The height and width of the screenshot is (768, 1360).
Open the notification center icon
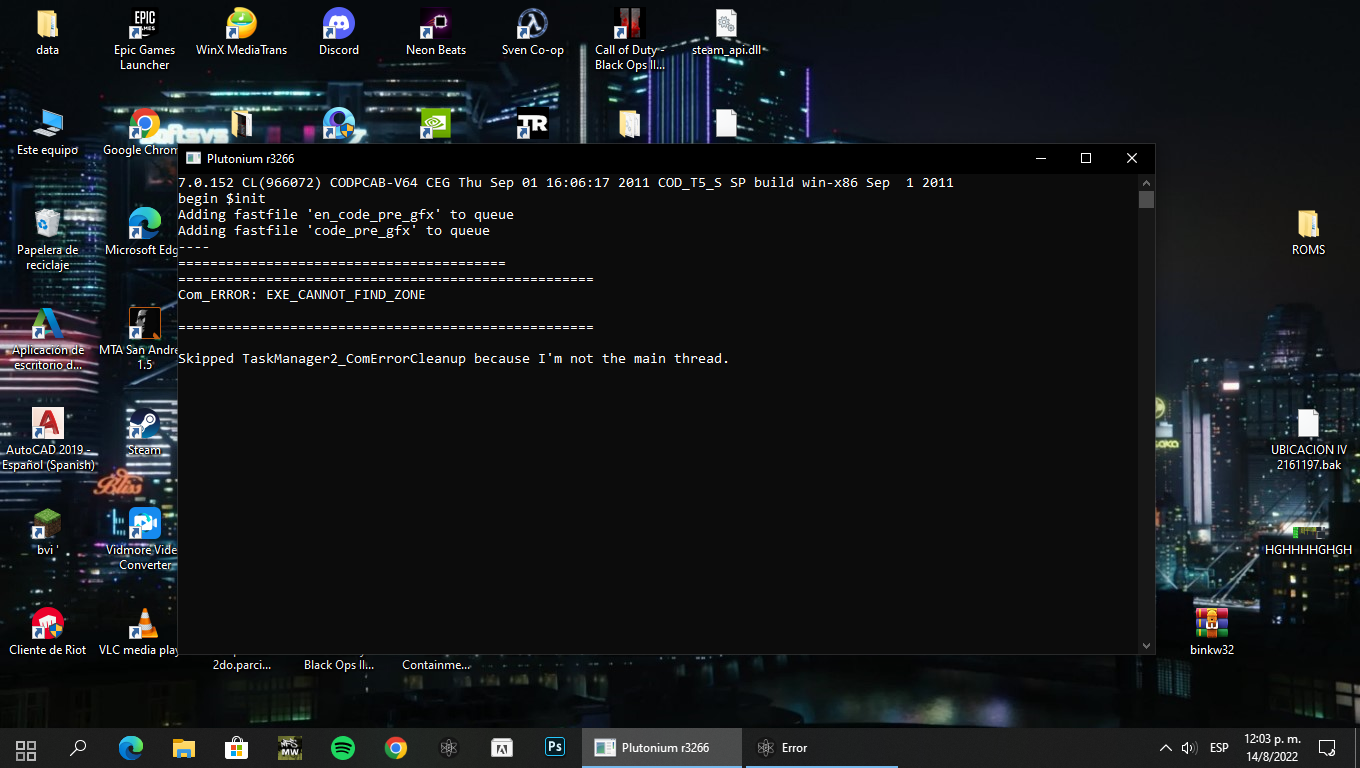1327,748
